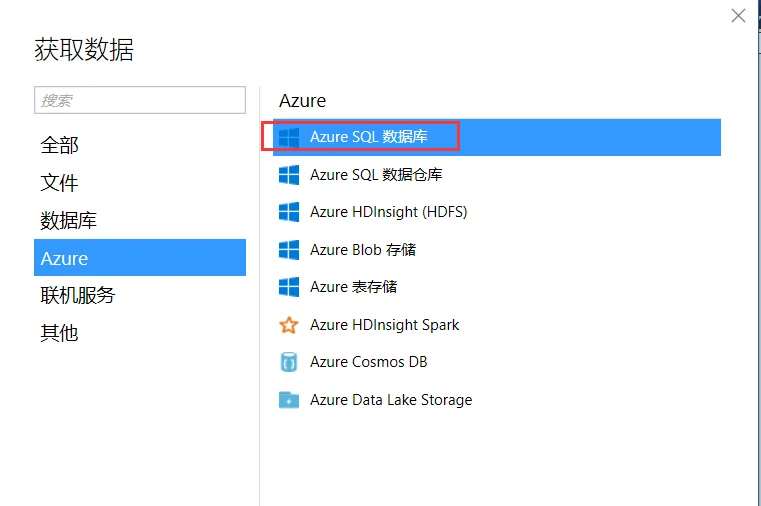Click the Azure Cosmos DB database icon

coord(289,362)
